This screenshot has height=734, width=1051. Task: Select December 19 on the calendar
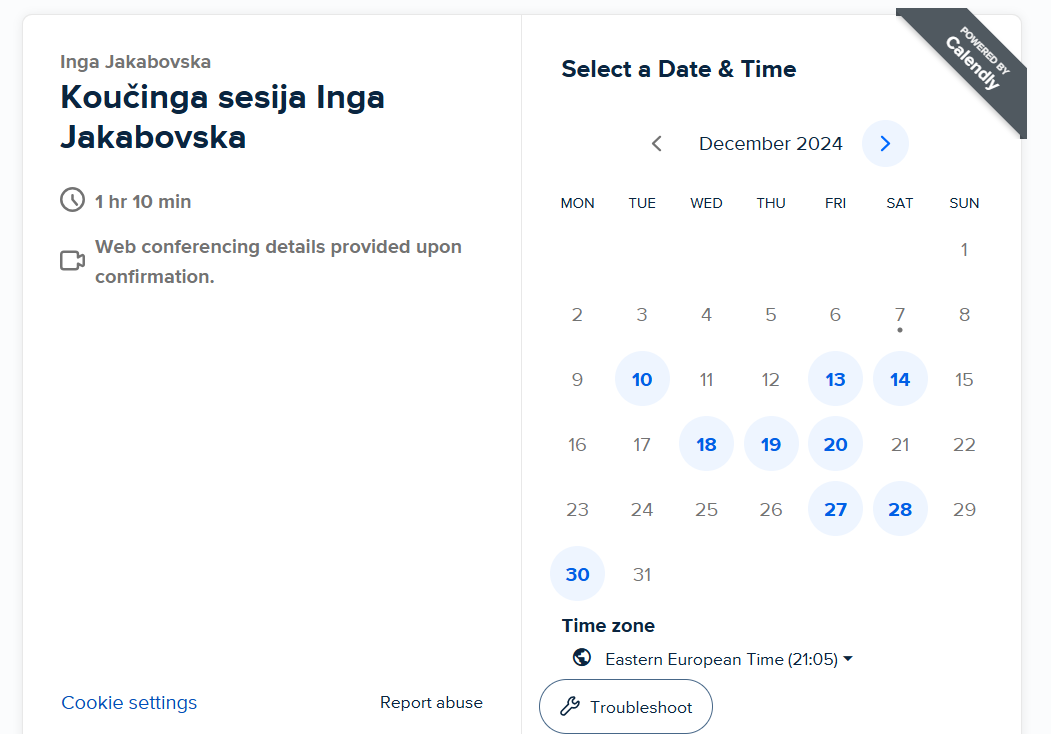pos(771,444)
